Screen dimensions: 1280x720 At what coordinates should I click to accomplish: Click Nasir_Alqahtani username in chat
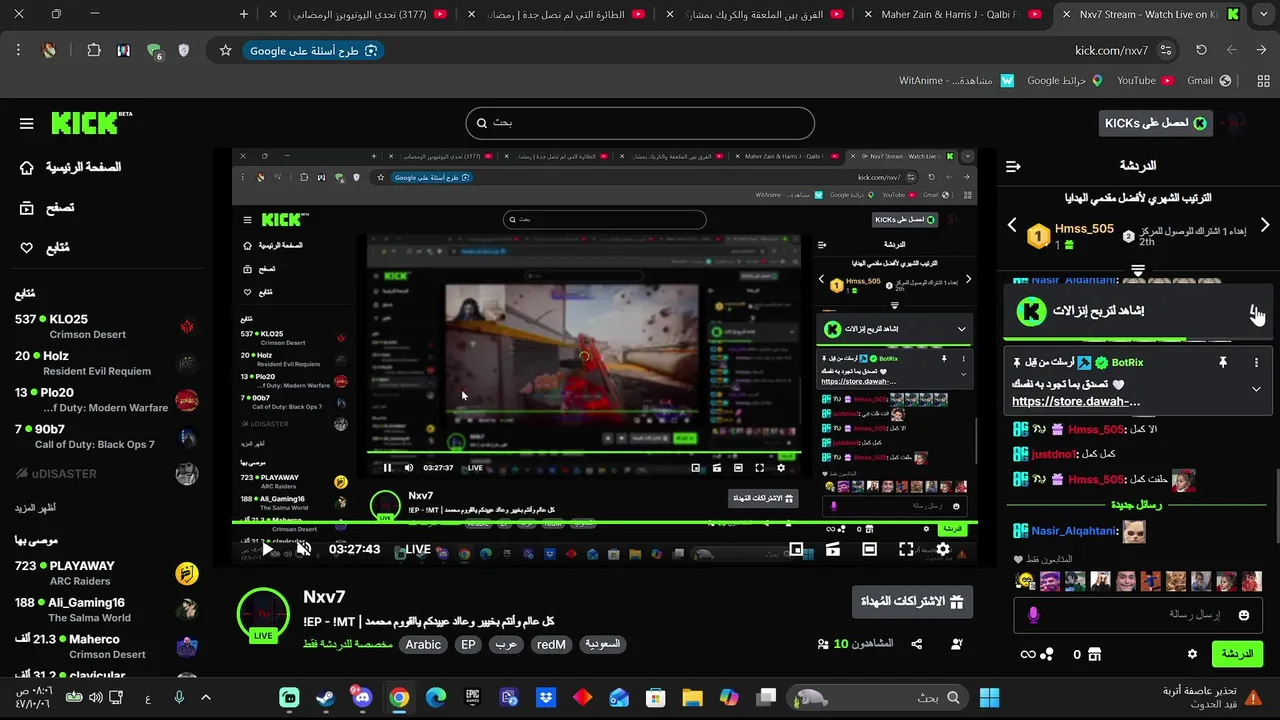[1075, 531]
